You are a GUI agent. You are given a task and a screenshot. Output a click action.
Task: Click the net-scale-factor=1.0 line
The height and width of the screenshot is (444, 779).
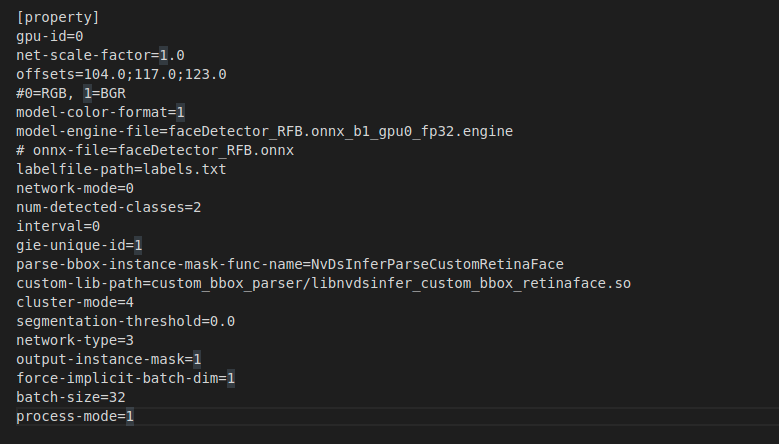click(100, 55)
